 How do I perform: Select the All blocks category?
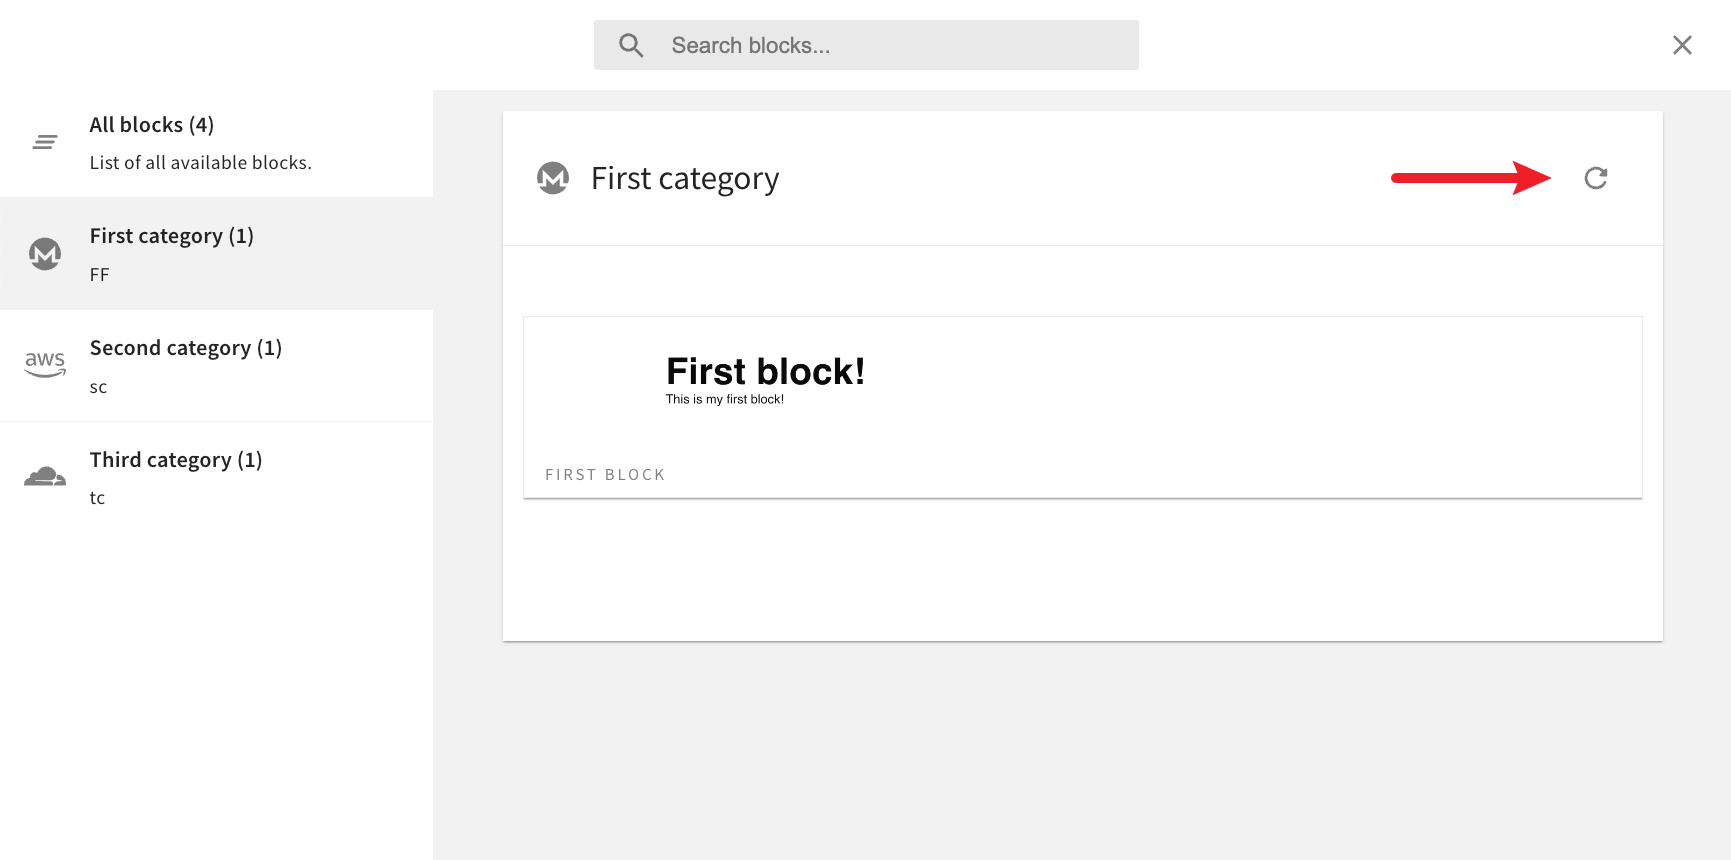(x=151, y=124)
